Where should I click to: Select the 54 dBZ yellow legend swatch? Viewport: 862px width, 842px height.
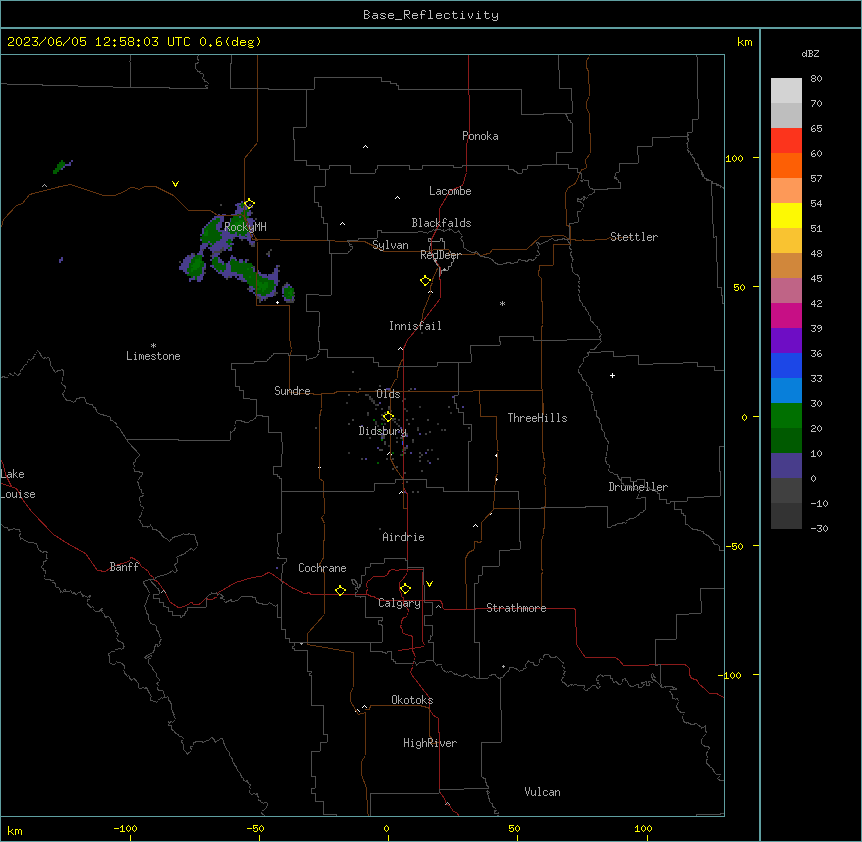(x=786, y=215)
